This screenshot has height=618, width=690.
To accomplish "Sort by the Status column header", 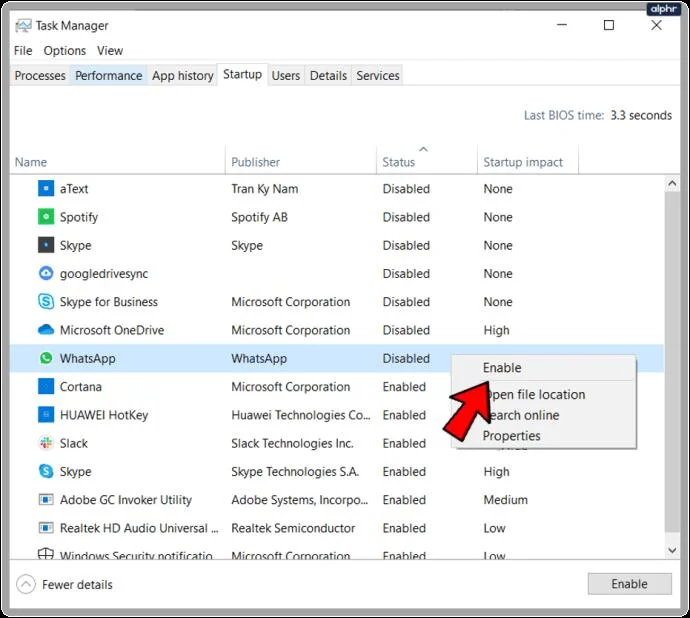I will pos(427,162).
